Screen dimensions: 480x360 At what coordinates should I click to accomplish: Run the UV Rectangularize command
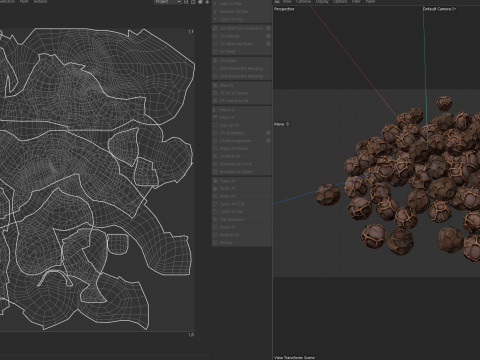(x=241, y=141)
